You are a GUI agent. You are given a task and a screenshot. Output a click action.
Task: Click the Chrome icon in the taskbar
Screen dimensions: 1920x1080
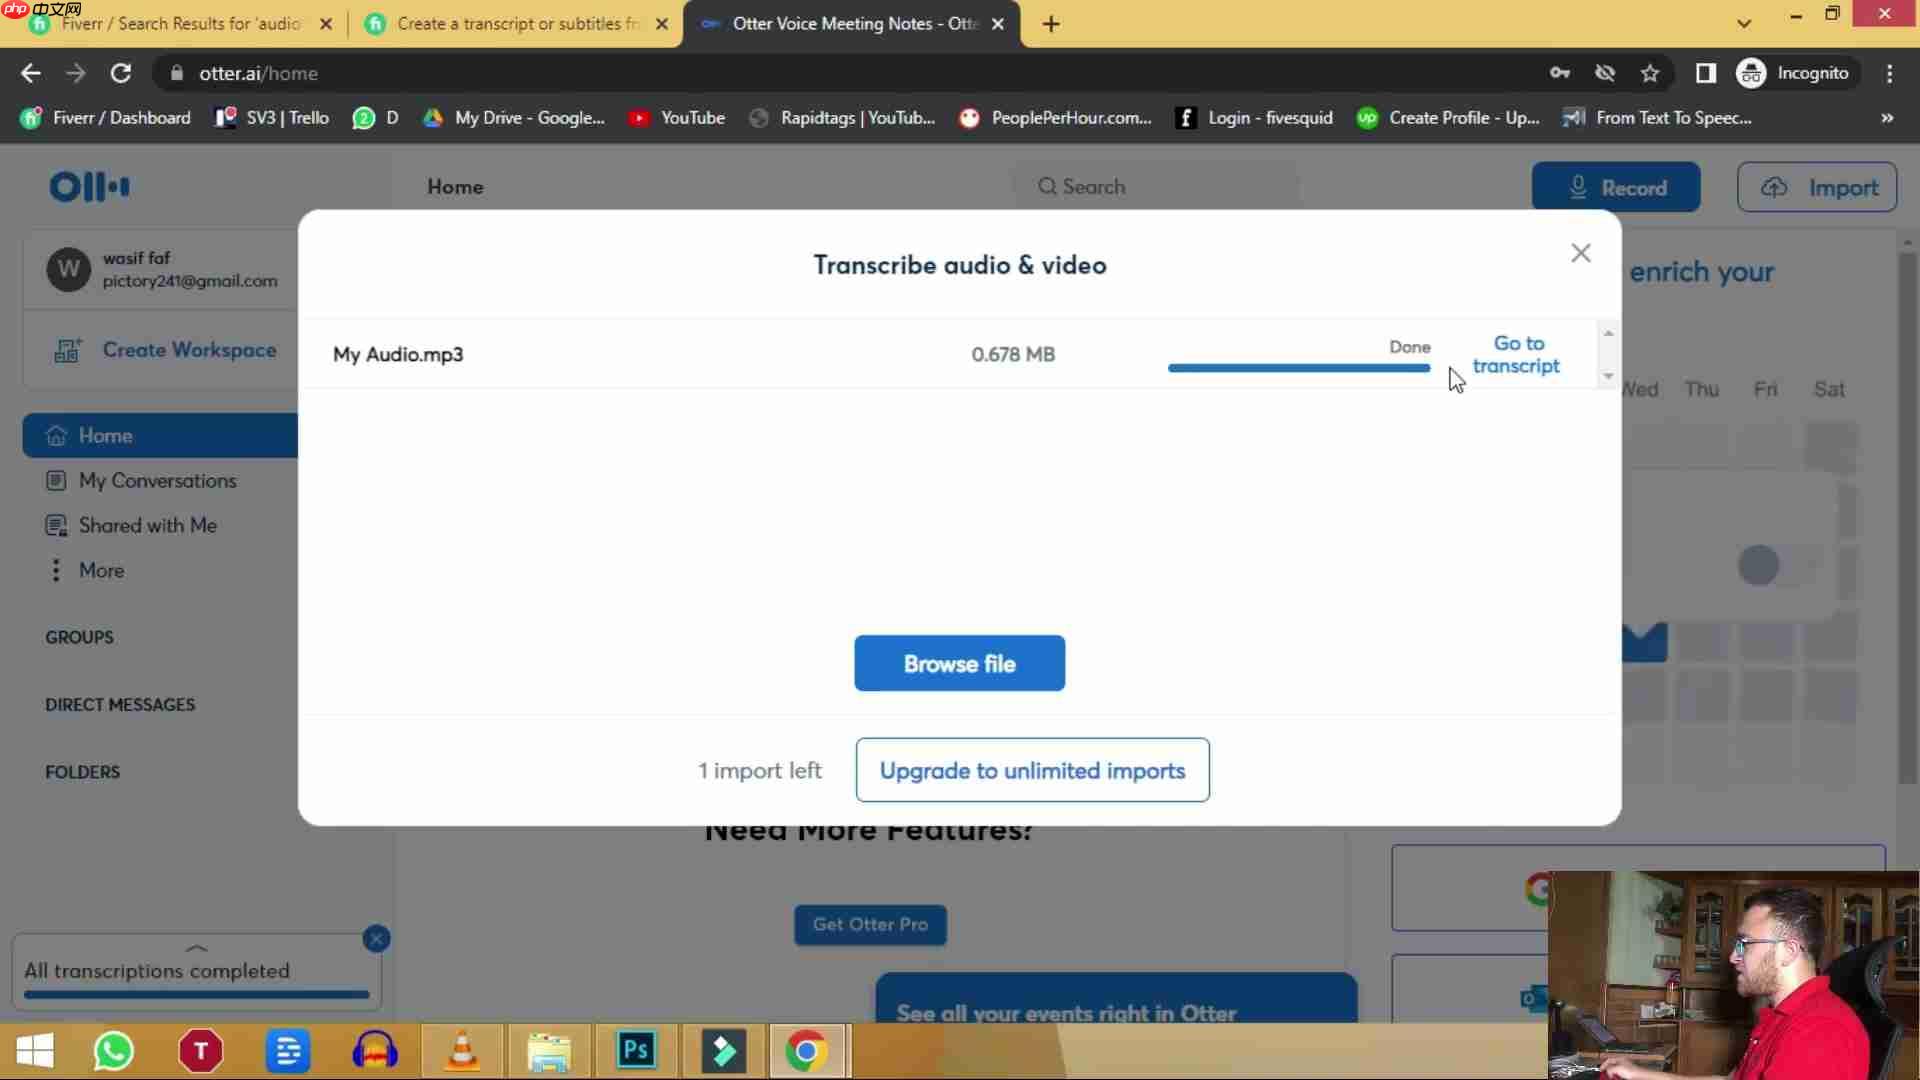806,1051
